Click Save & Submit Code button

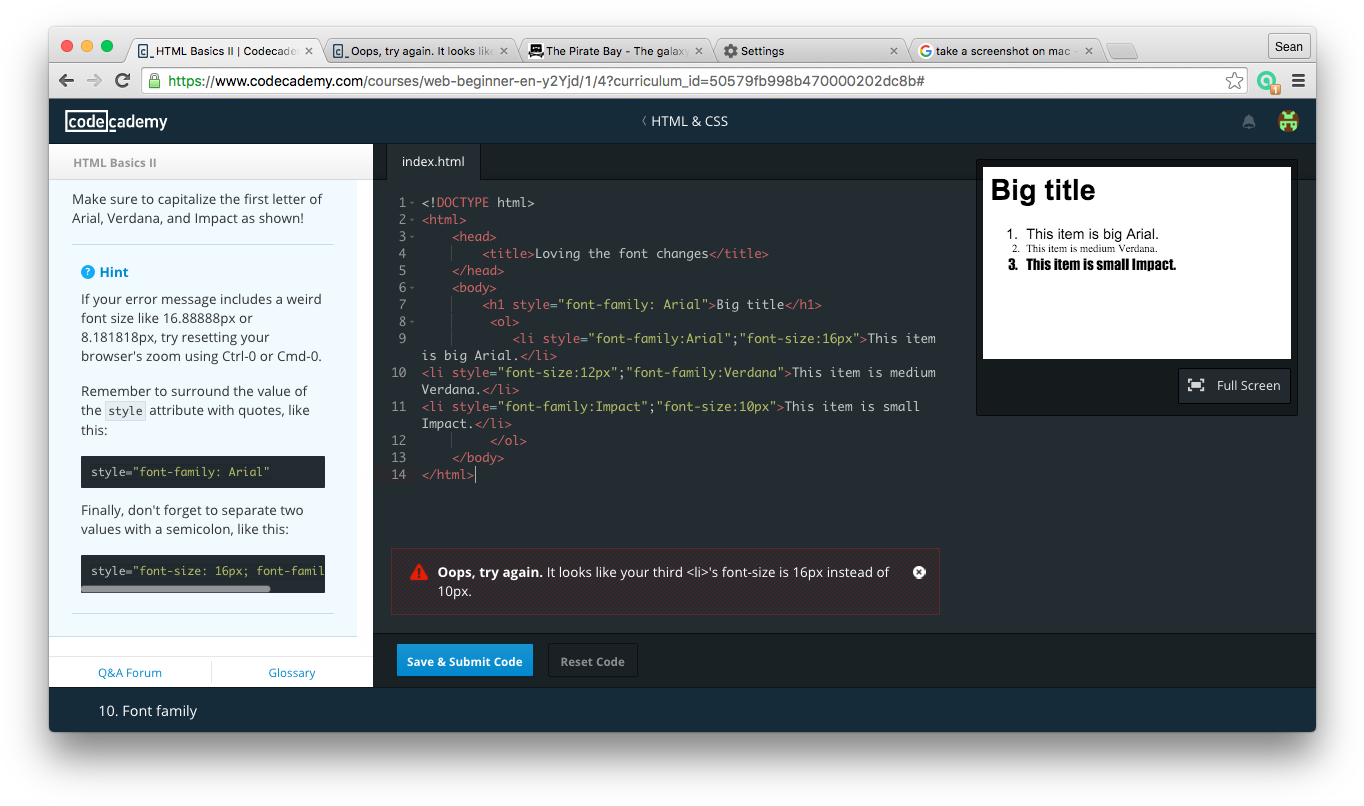(x=464, y=661)
